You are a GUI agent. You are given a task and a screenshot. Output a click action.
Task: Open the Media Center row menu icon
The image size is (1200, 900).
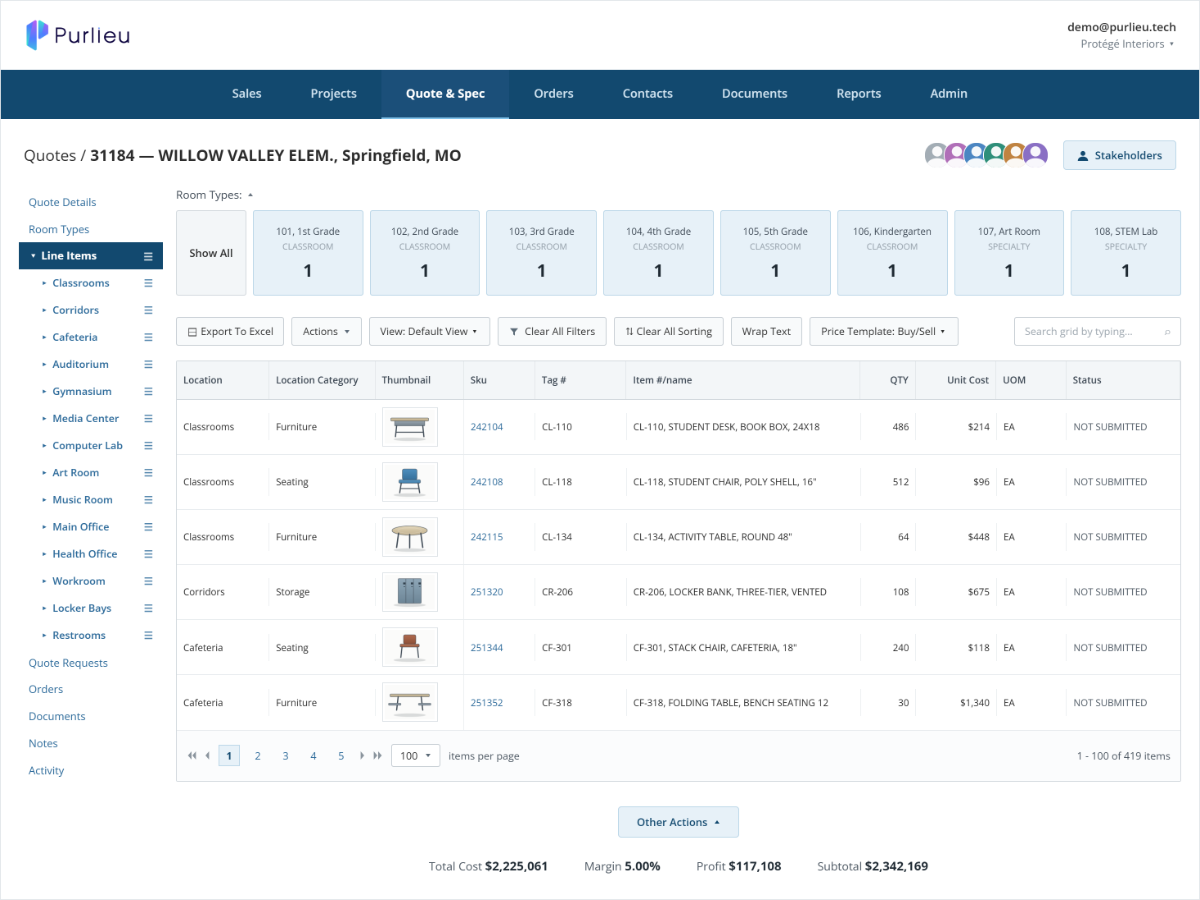coord(148,418)
